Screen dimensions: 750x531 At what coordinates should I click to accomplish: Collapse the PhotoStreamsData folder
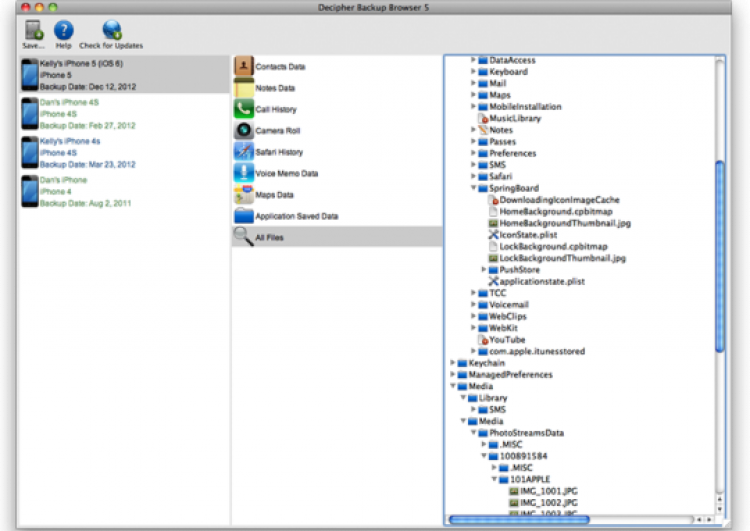(x=473, y=432)
